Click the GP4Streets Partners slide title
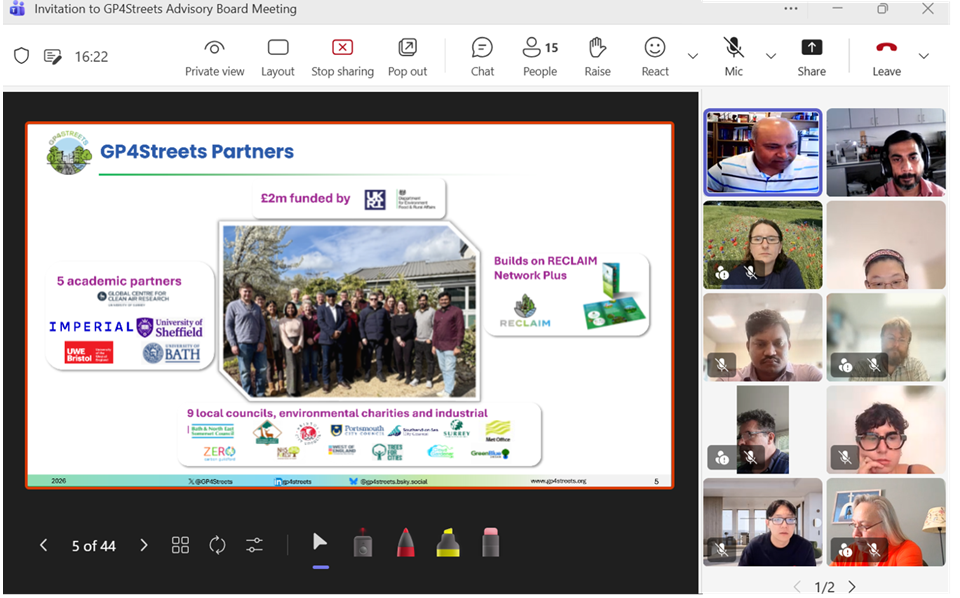The height and width of the screenshot is (598, 960). click(197, 151)
